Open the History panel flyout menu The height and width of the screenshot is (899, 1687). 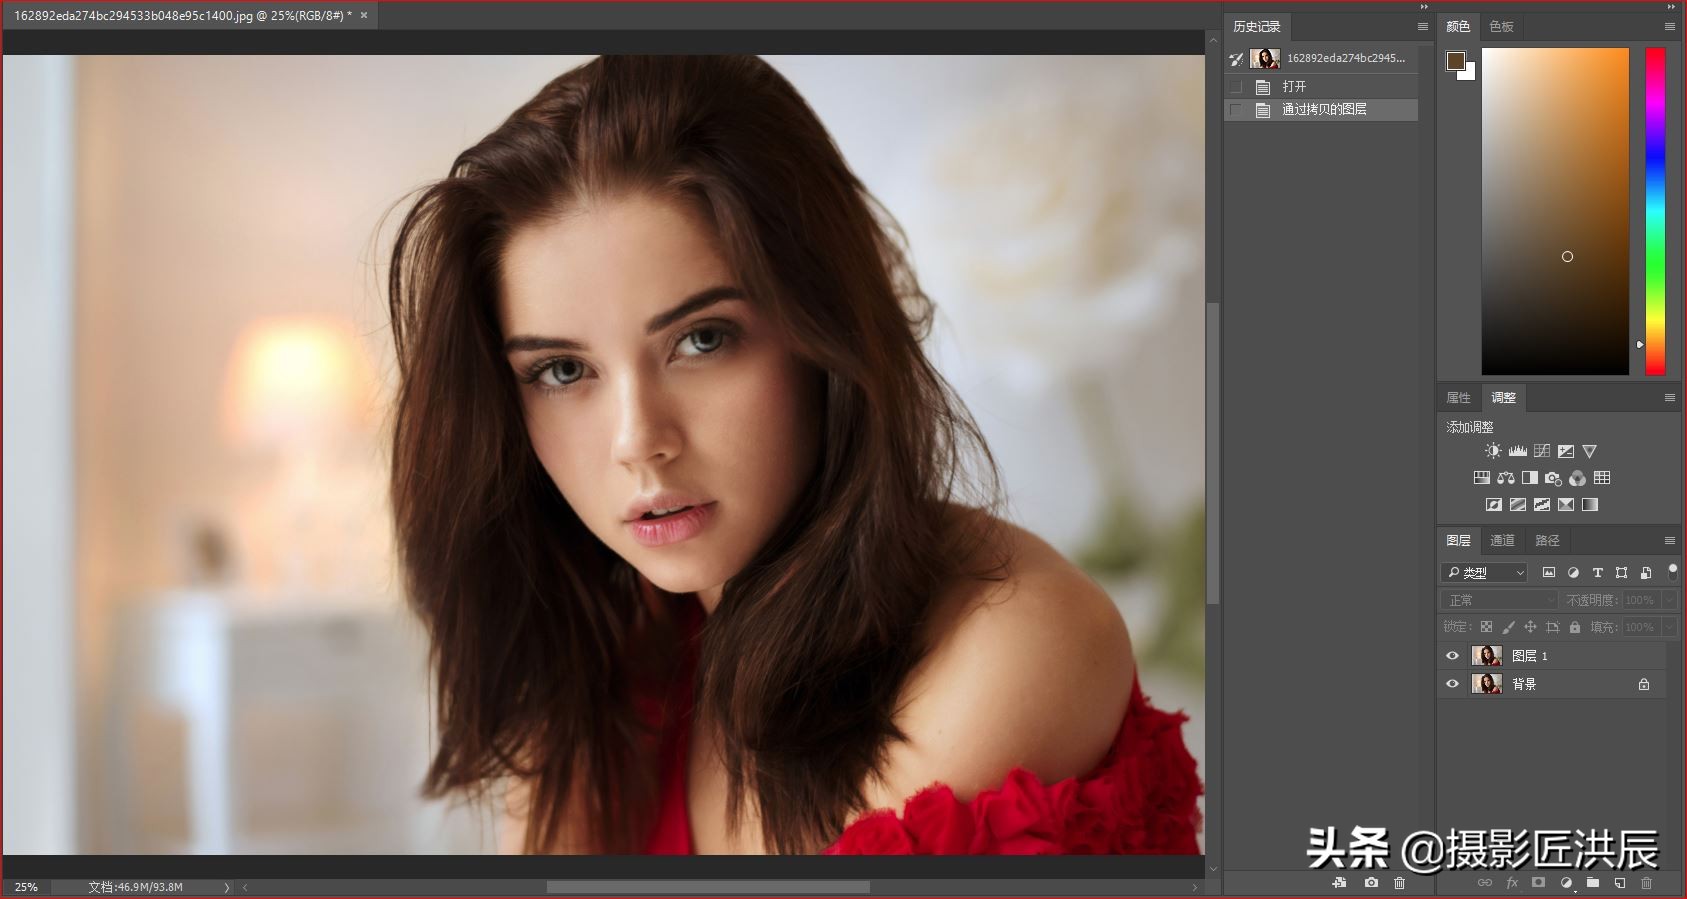[1422, 27]
